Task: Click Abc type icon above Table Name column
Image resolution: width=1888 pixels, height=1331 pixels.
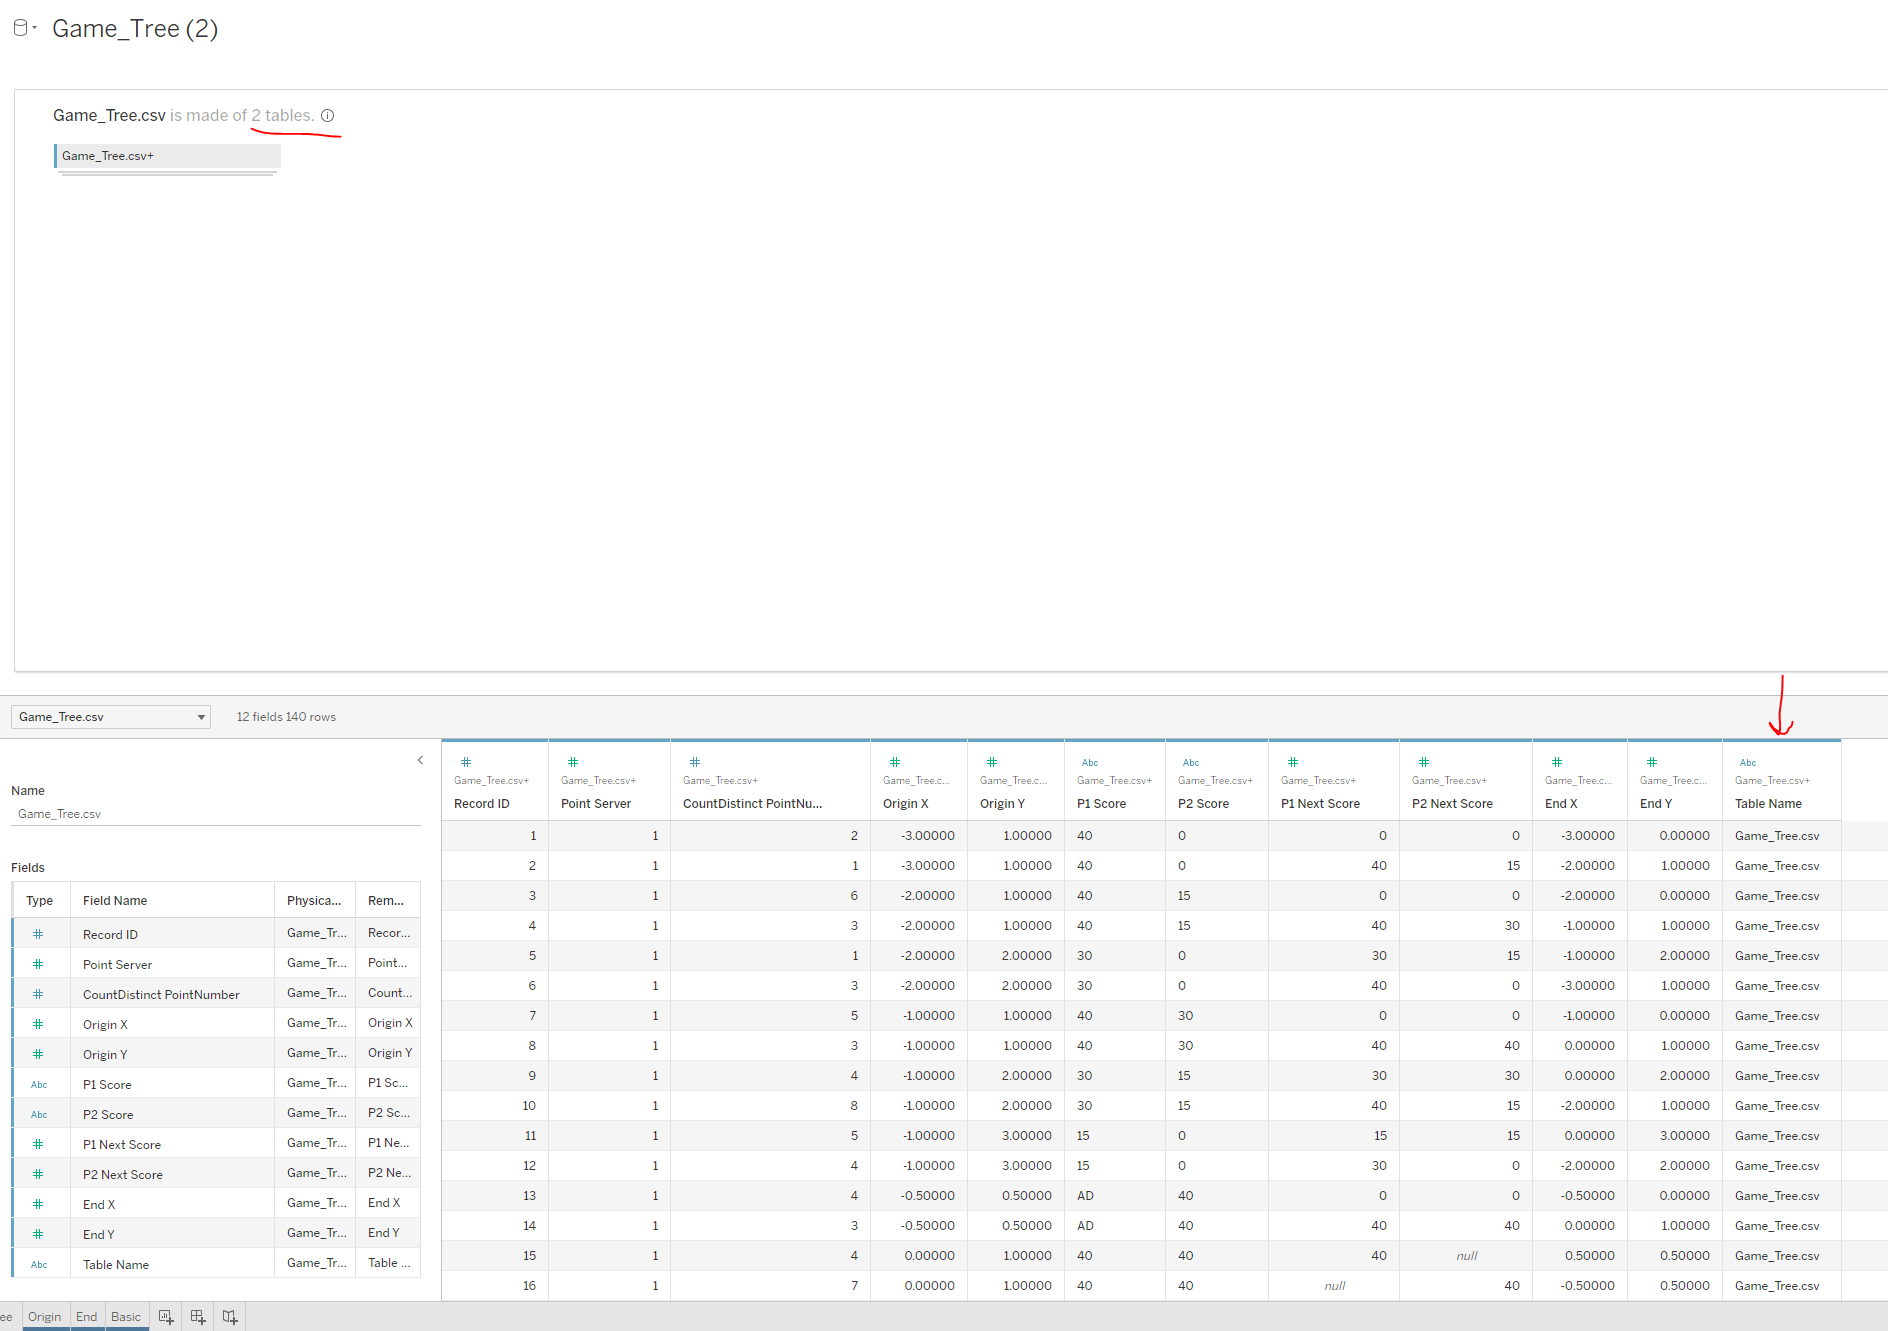Action: (x=1747, y=762)
